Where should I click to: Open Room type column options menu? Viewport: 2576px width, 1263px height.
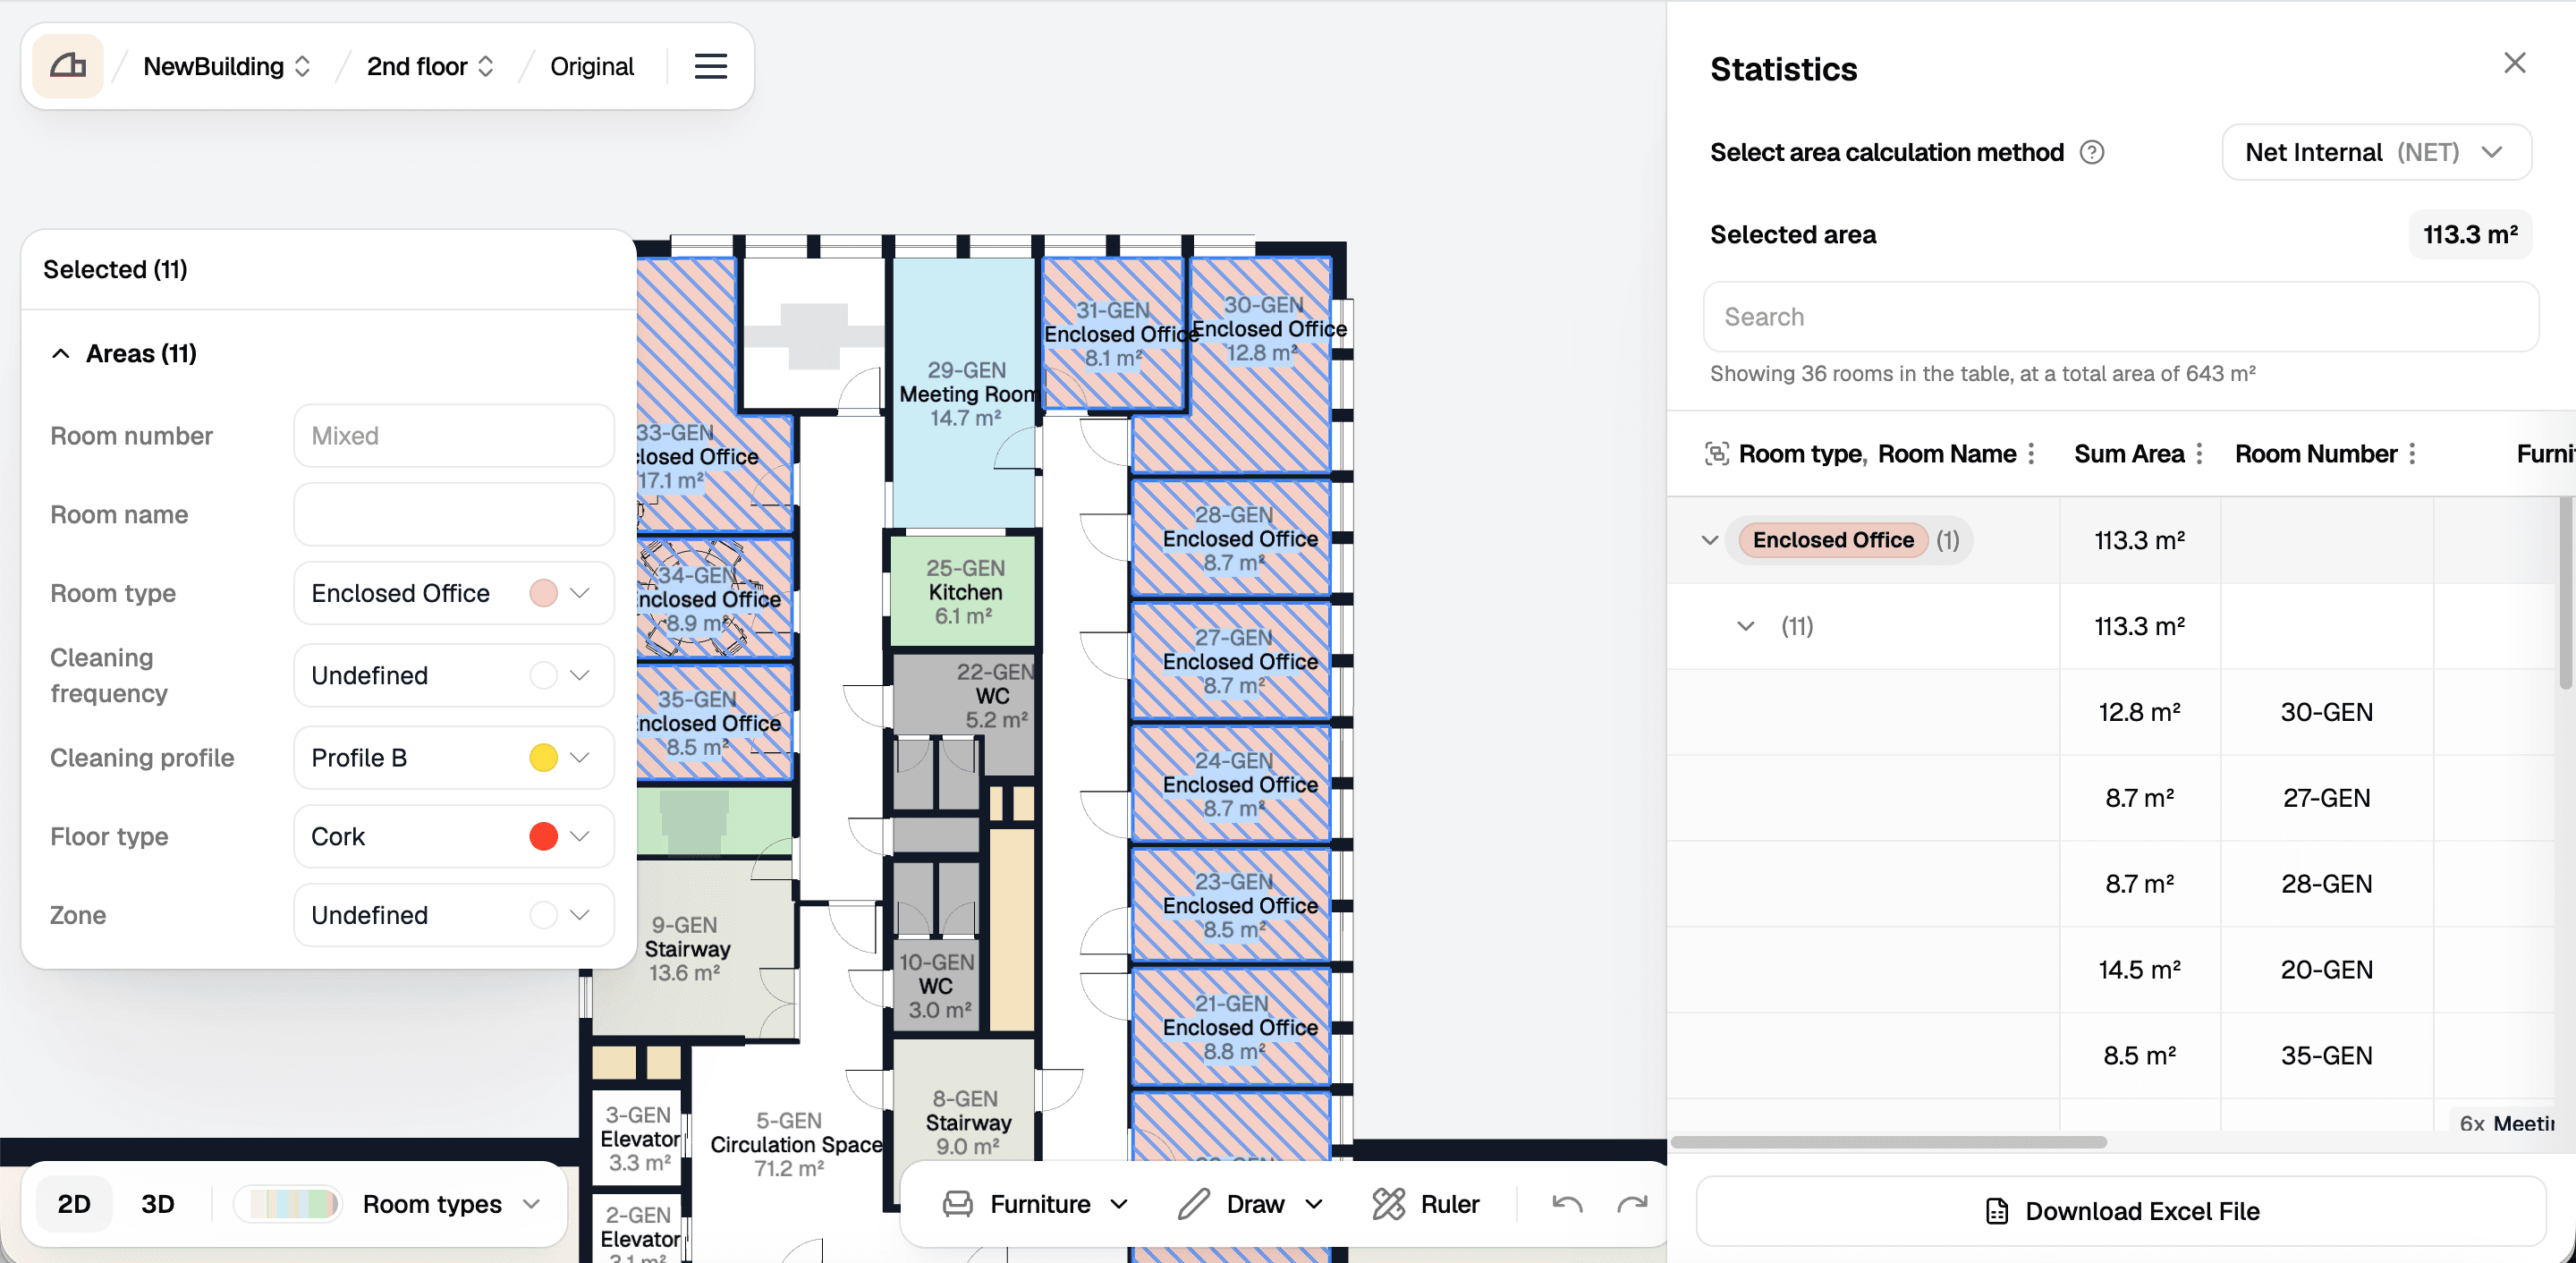point(2030,454)
